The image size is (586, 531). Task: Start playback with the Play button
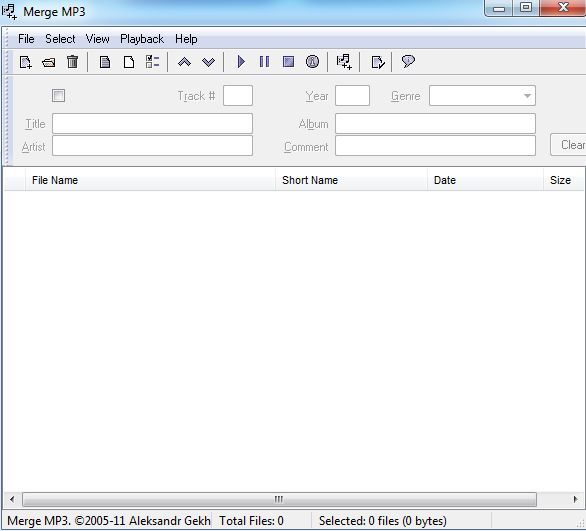pyautogui.click(x=241, y=62)
